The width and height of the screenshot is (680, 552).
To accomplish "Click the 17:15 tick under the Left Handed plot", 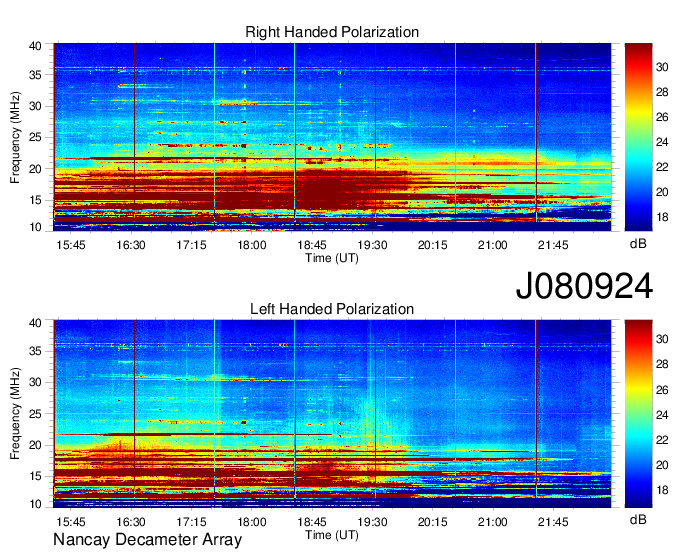I will tap(191, 522).
